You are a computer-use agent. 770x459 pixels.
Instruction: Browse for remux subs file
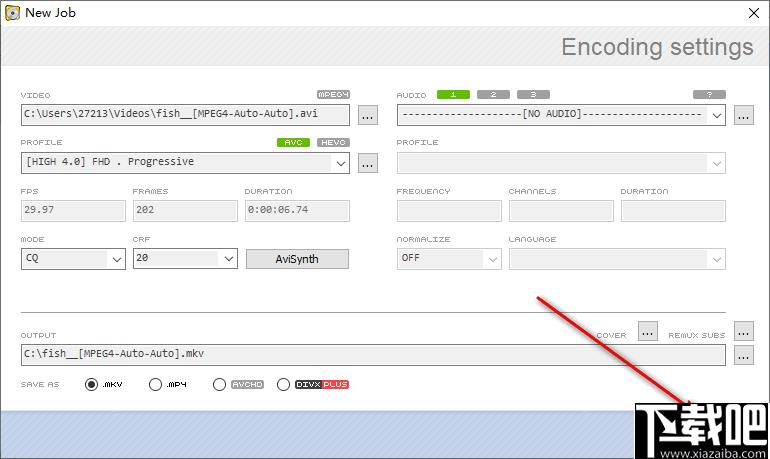pyautogui.click(x=743, y=331)
